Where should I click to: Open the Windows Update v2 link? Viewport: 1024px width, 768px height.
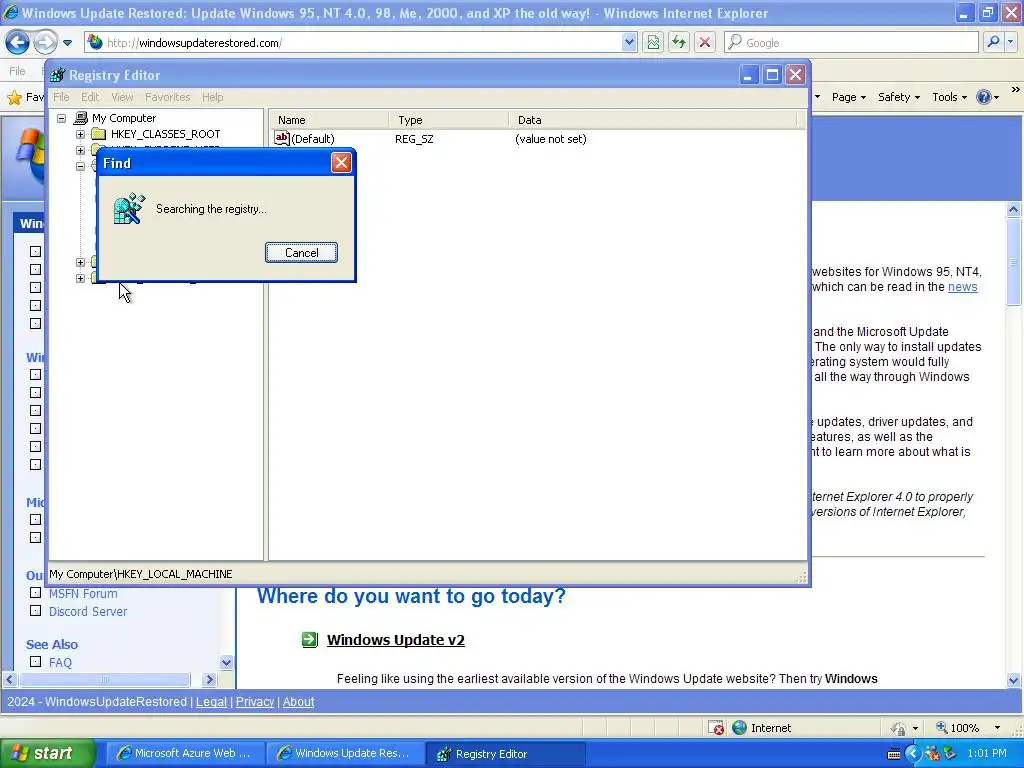click(x=396, y=640)
